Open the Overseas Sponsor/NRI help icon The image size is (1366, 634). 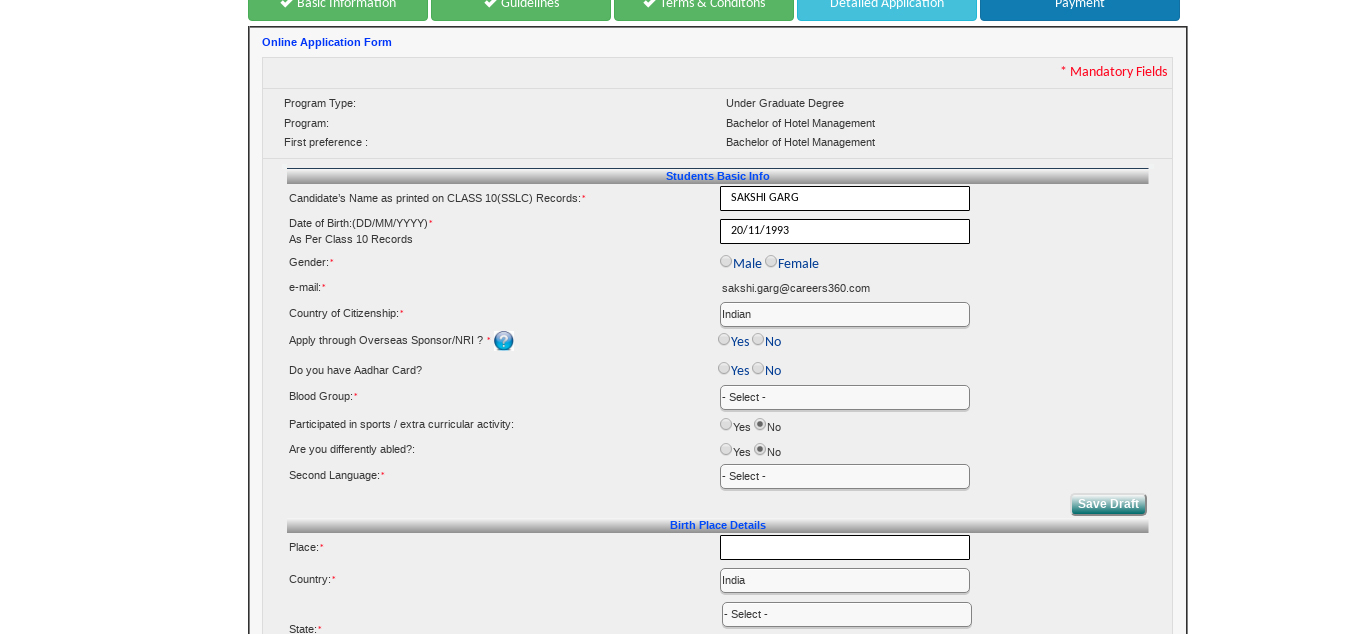pyautogui.click(x=503, y=340)
